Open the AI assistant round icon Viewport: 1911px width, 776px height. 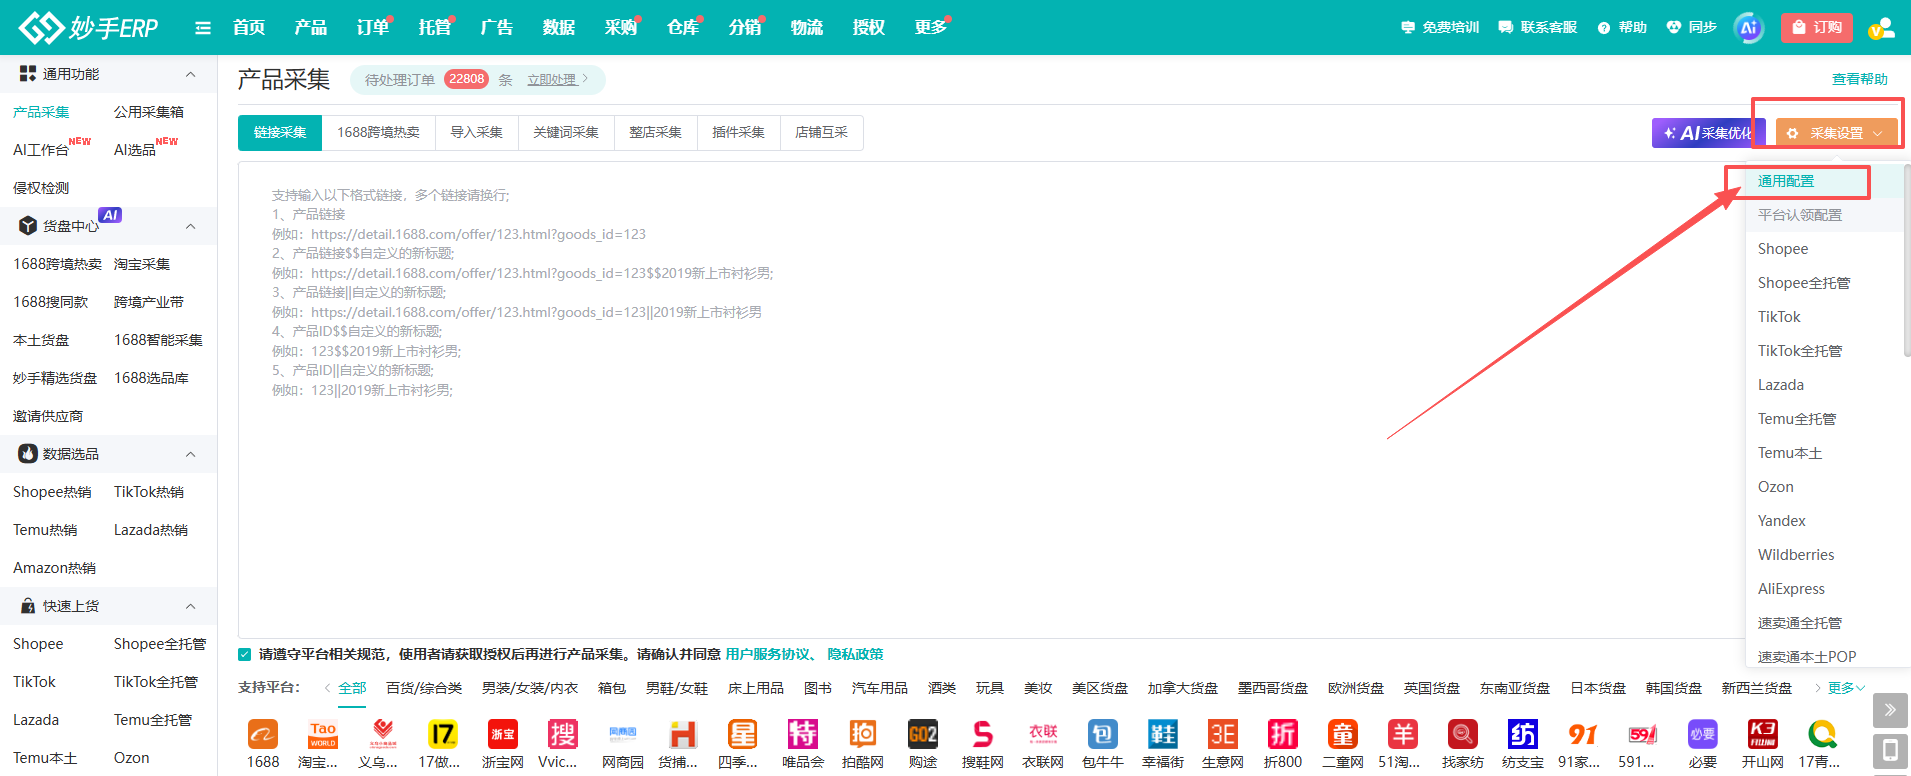1748,28
